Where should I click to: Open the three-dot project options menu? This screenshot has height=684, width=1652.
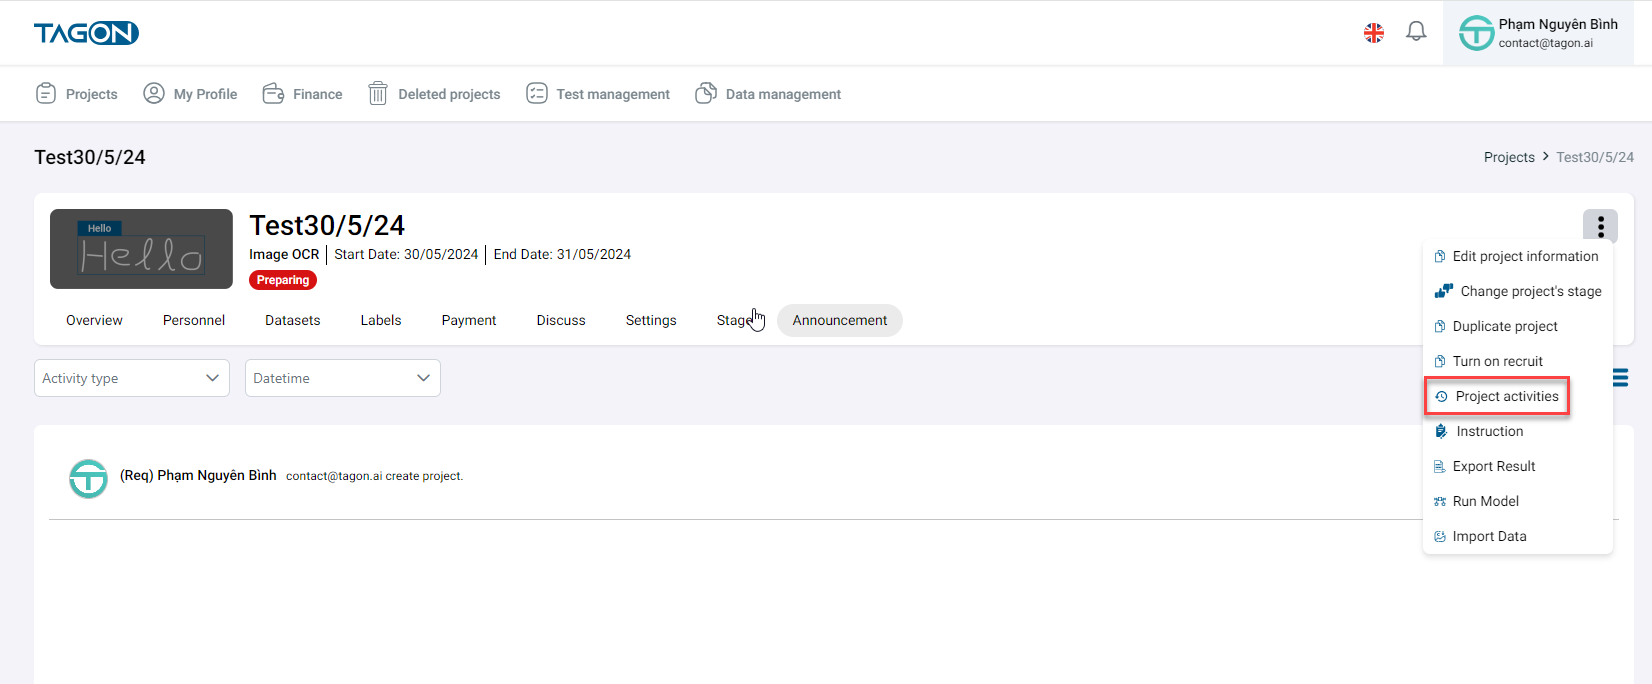[x=1600, y=227]
